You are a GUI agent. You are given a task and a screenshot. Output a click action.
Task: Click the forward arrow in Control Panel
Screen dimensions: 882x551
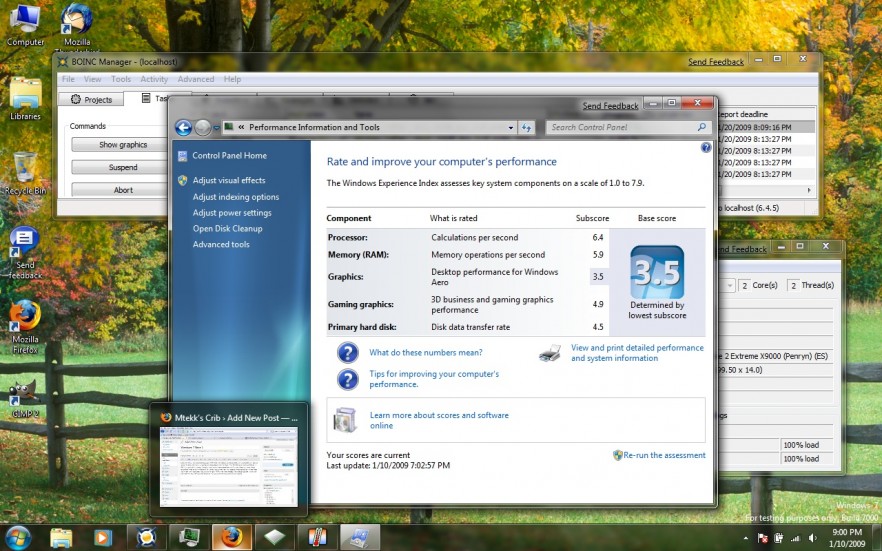coord(202,128)
